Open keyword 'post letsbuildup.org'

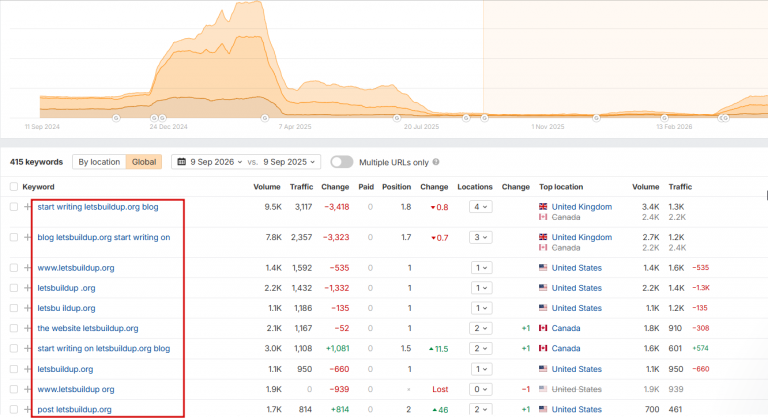[x=74, y=409]
